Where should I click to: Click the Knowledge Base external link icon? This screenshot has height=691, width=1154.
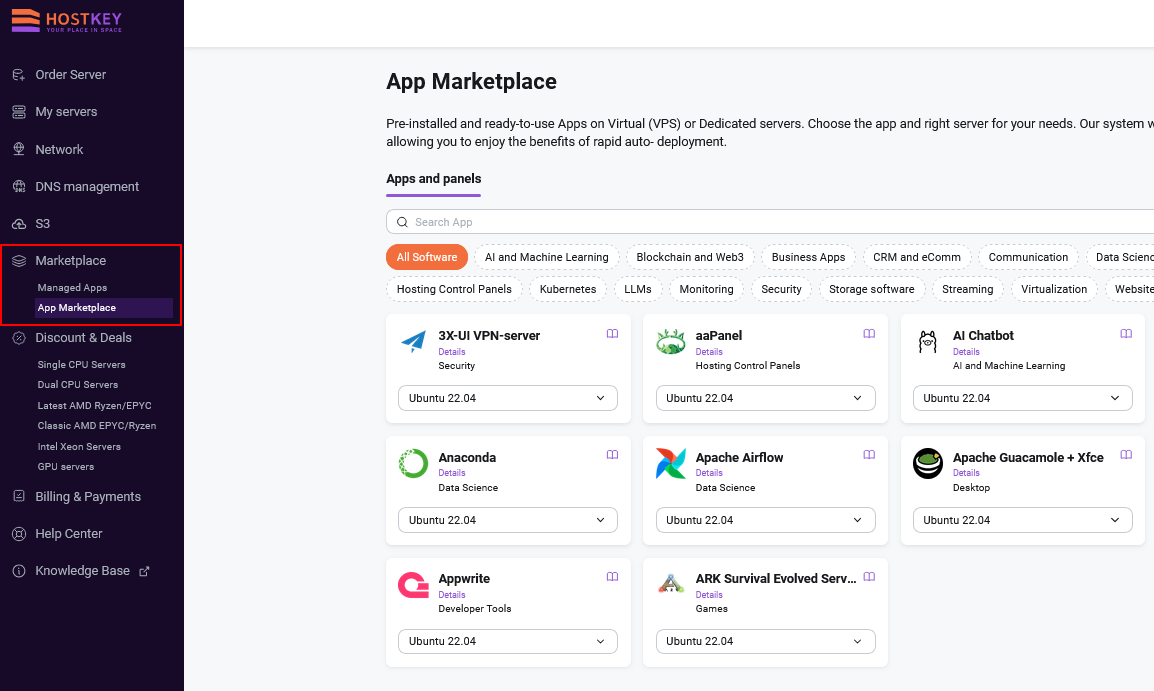(x=144, y=571)
